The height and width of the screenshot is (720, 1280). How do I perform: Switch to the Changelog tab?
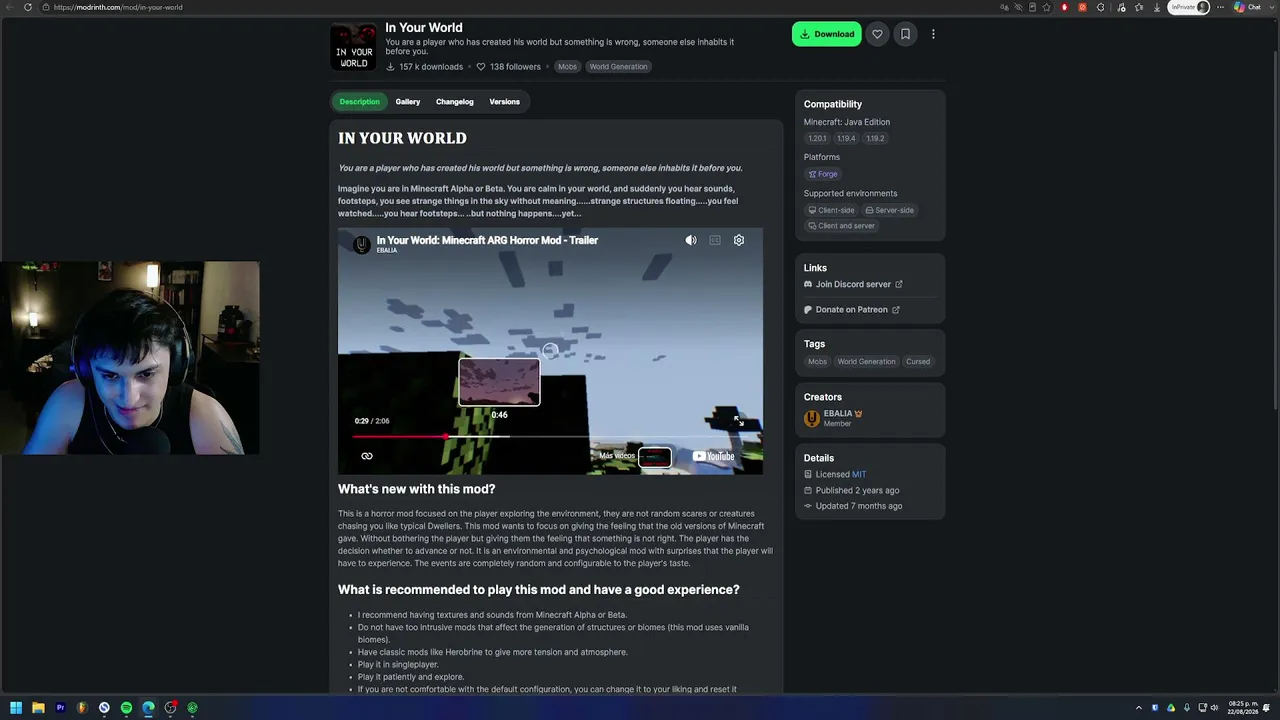coord(454,101)
